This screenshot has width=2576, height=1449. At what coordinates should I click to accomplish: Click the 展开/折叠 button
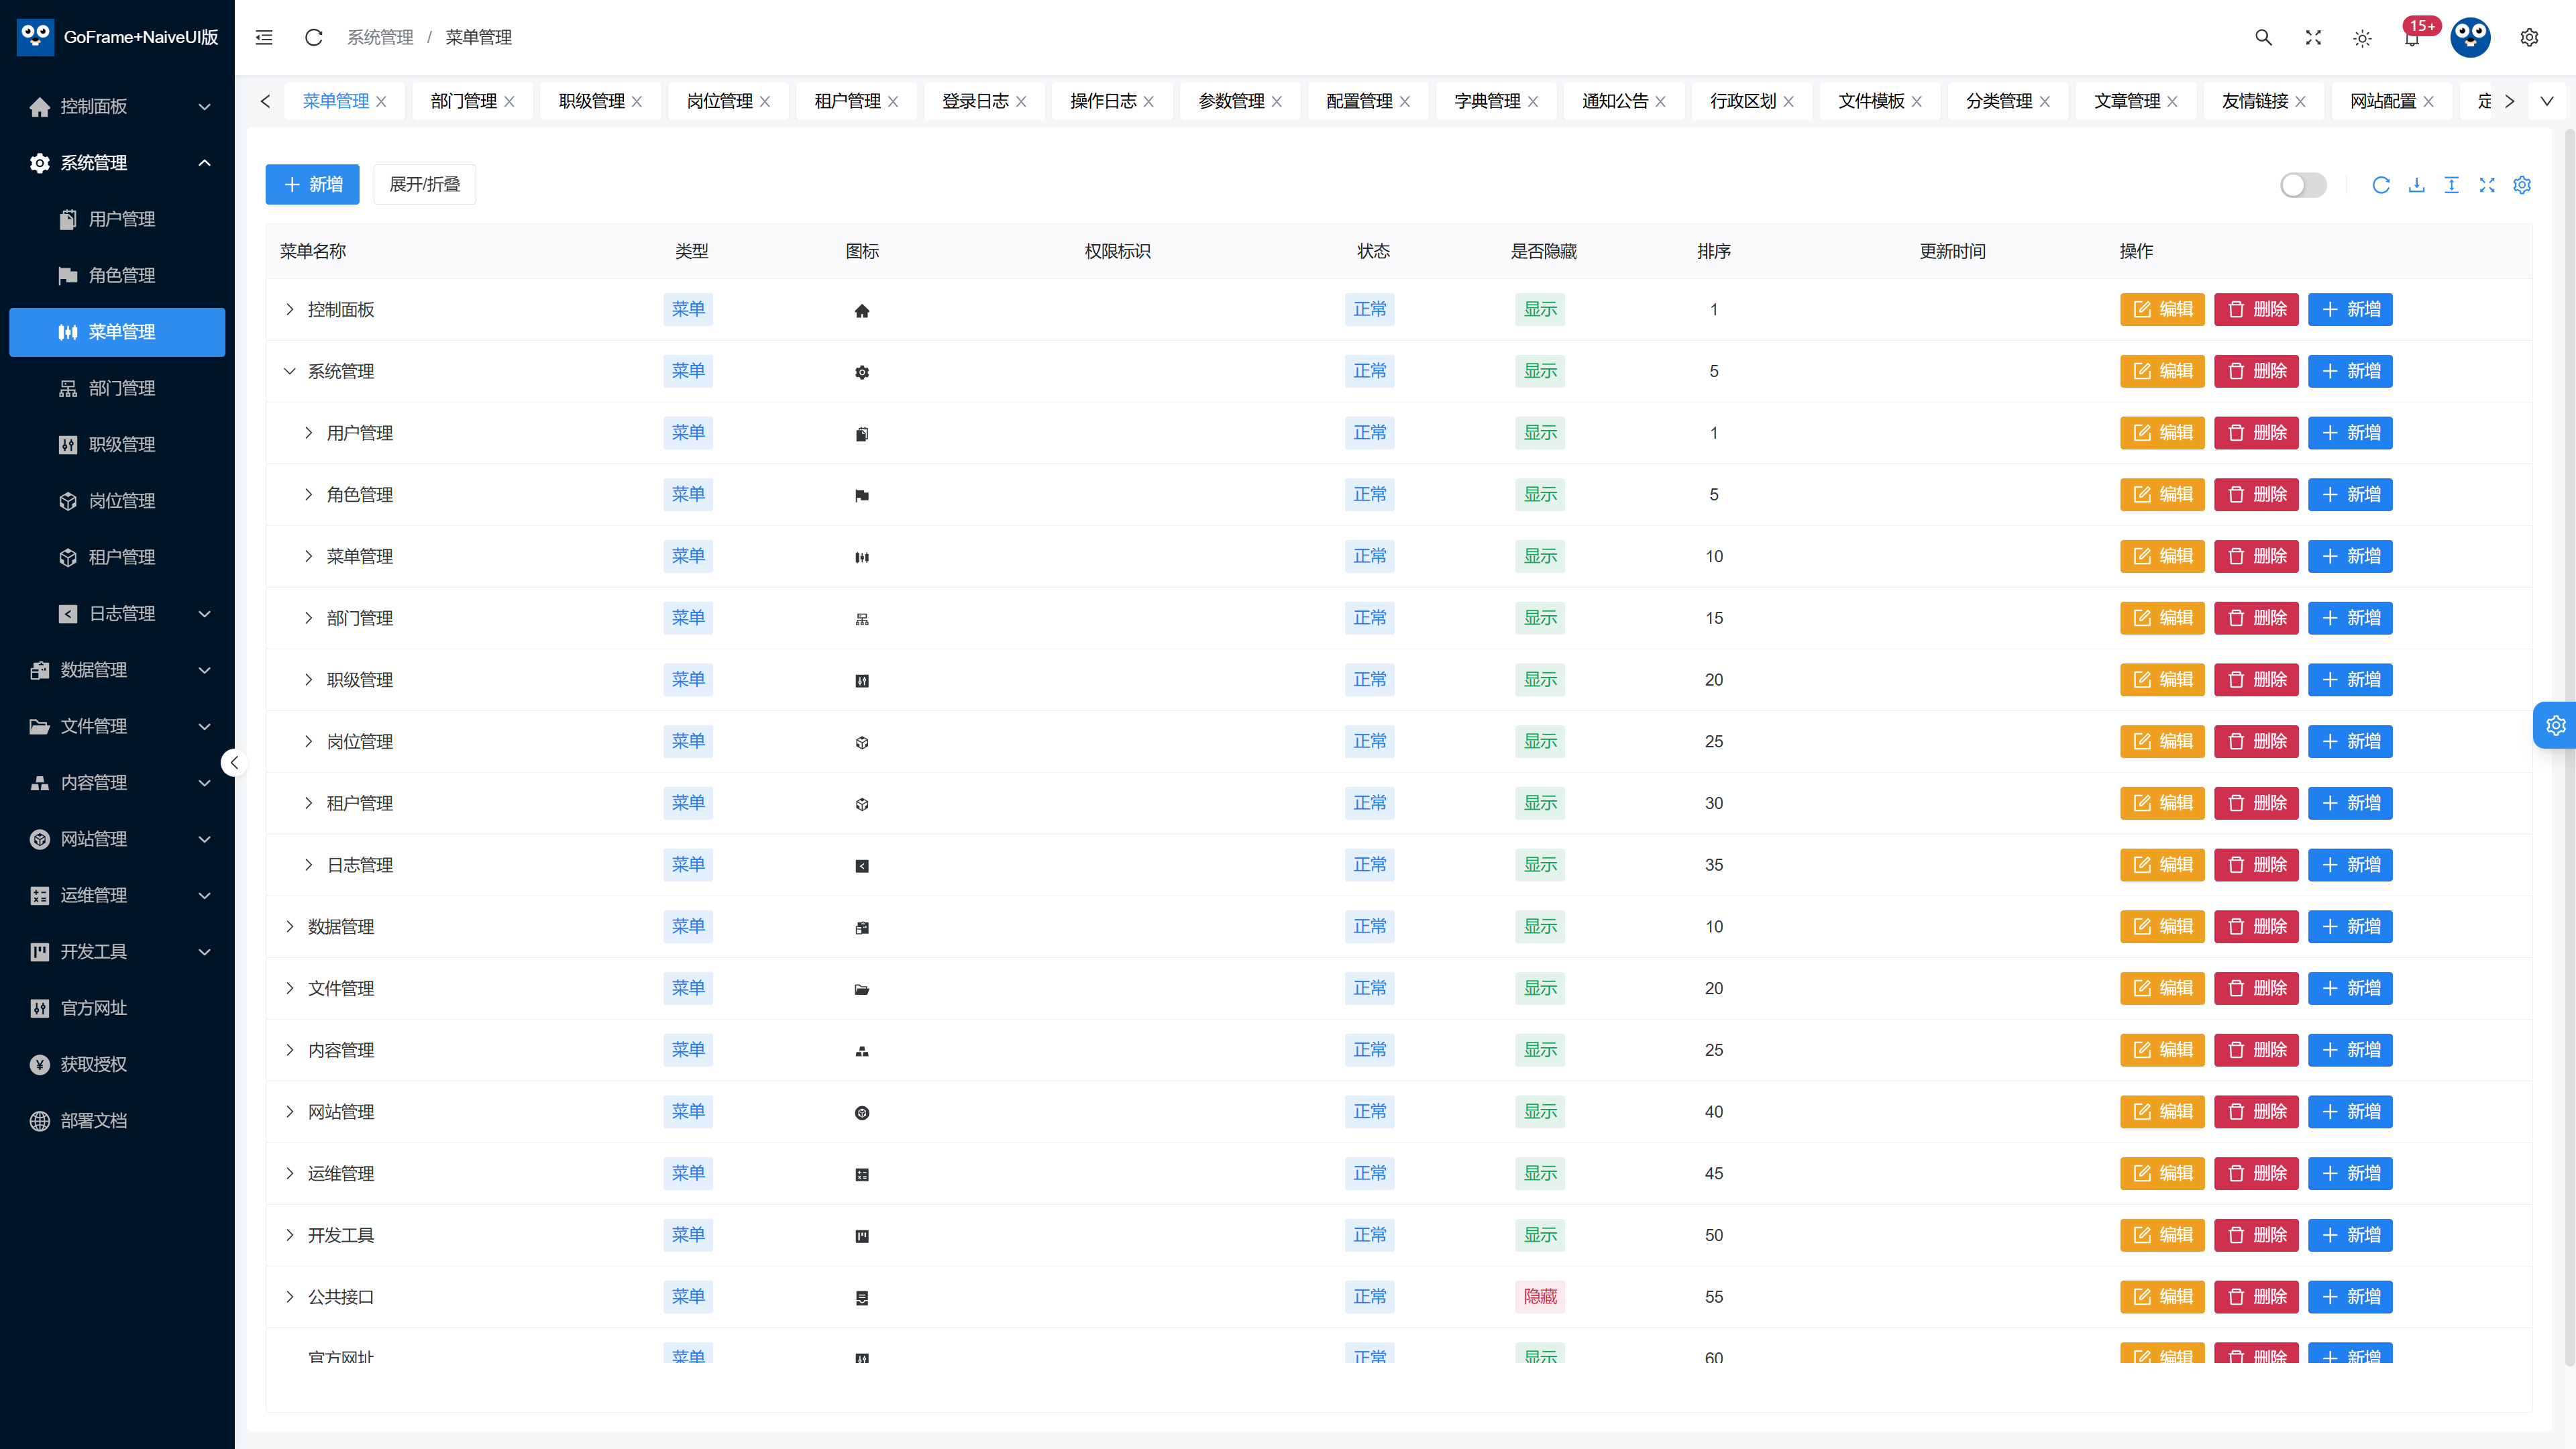pos(424,184)
